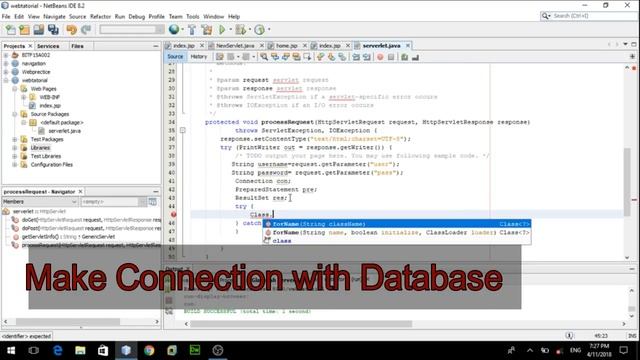The image size is (640, 360).
Task: Collapse the fold marker at line 35
Action: tap(182, 130)
